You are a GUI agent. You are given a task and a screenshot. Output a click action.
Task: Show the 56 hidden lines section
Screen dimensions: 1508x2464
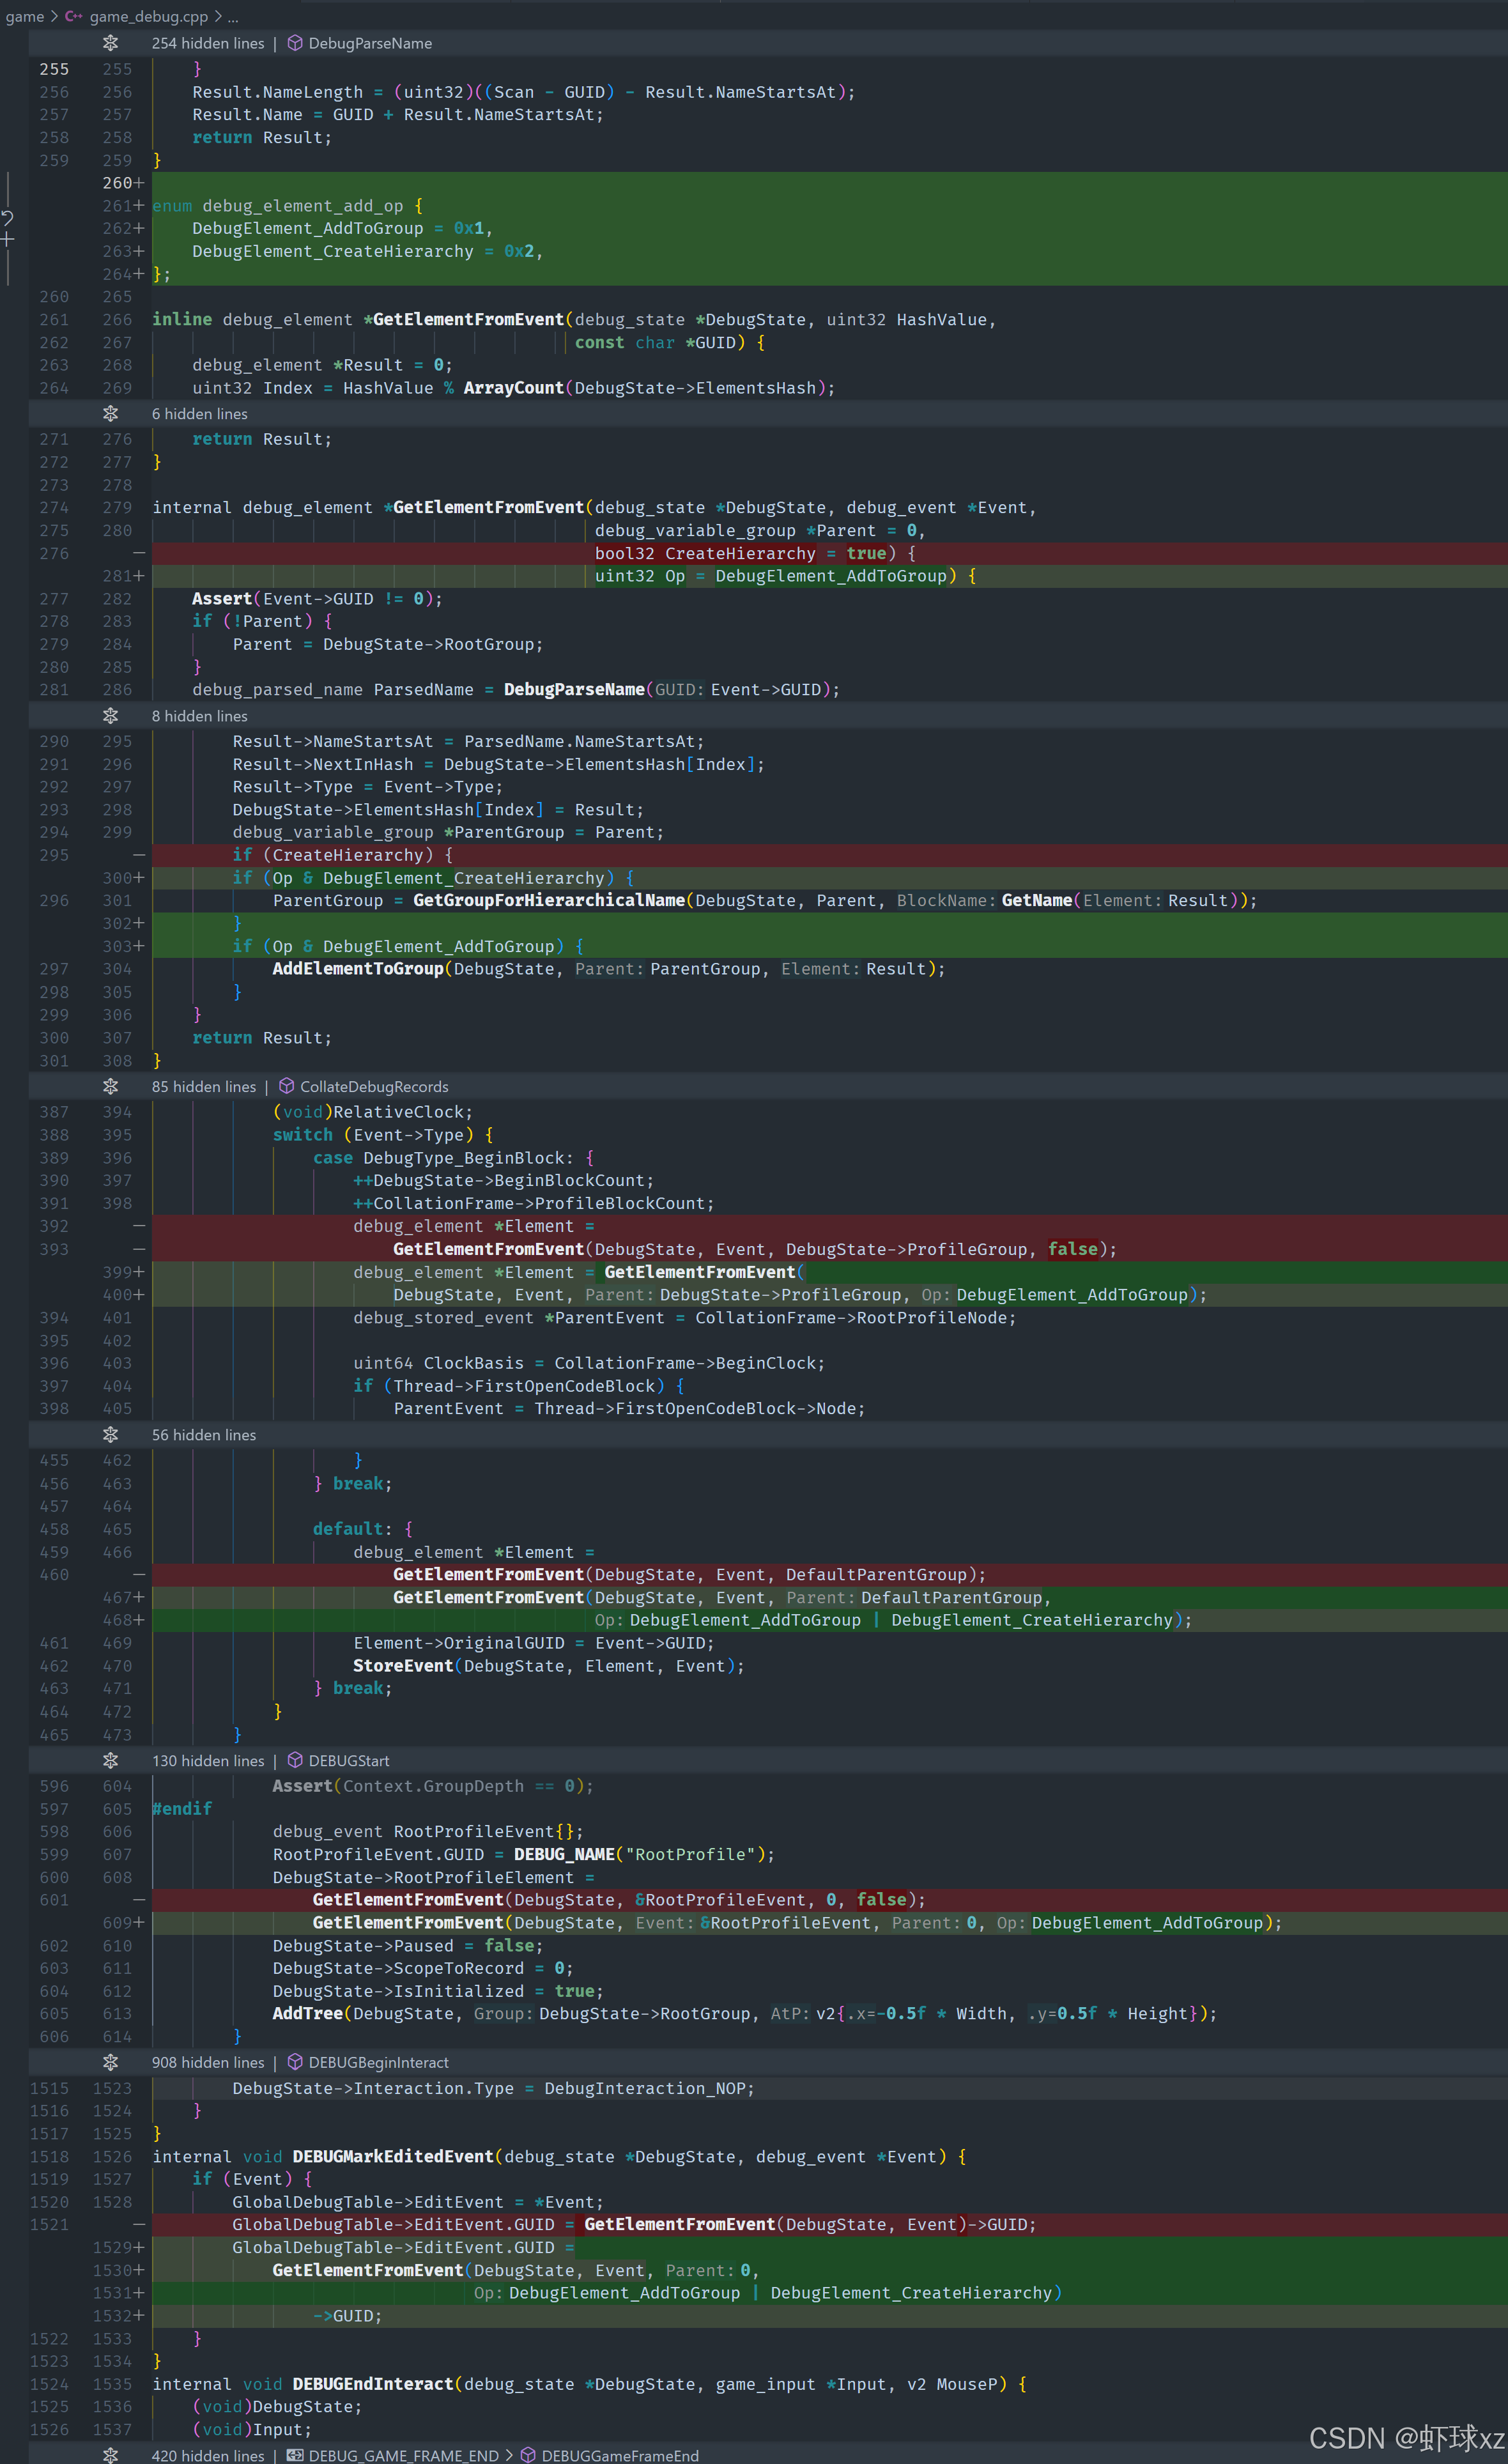[x=110, y=1434]
